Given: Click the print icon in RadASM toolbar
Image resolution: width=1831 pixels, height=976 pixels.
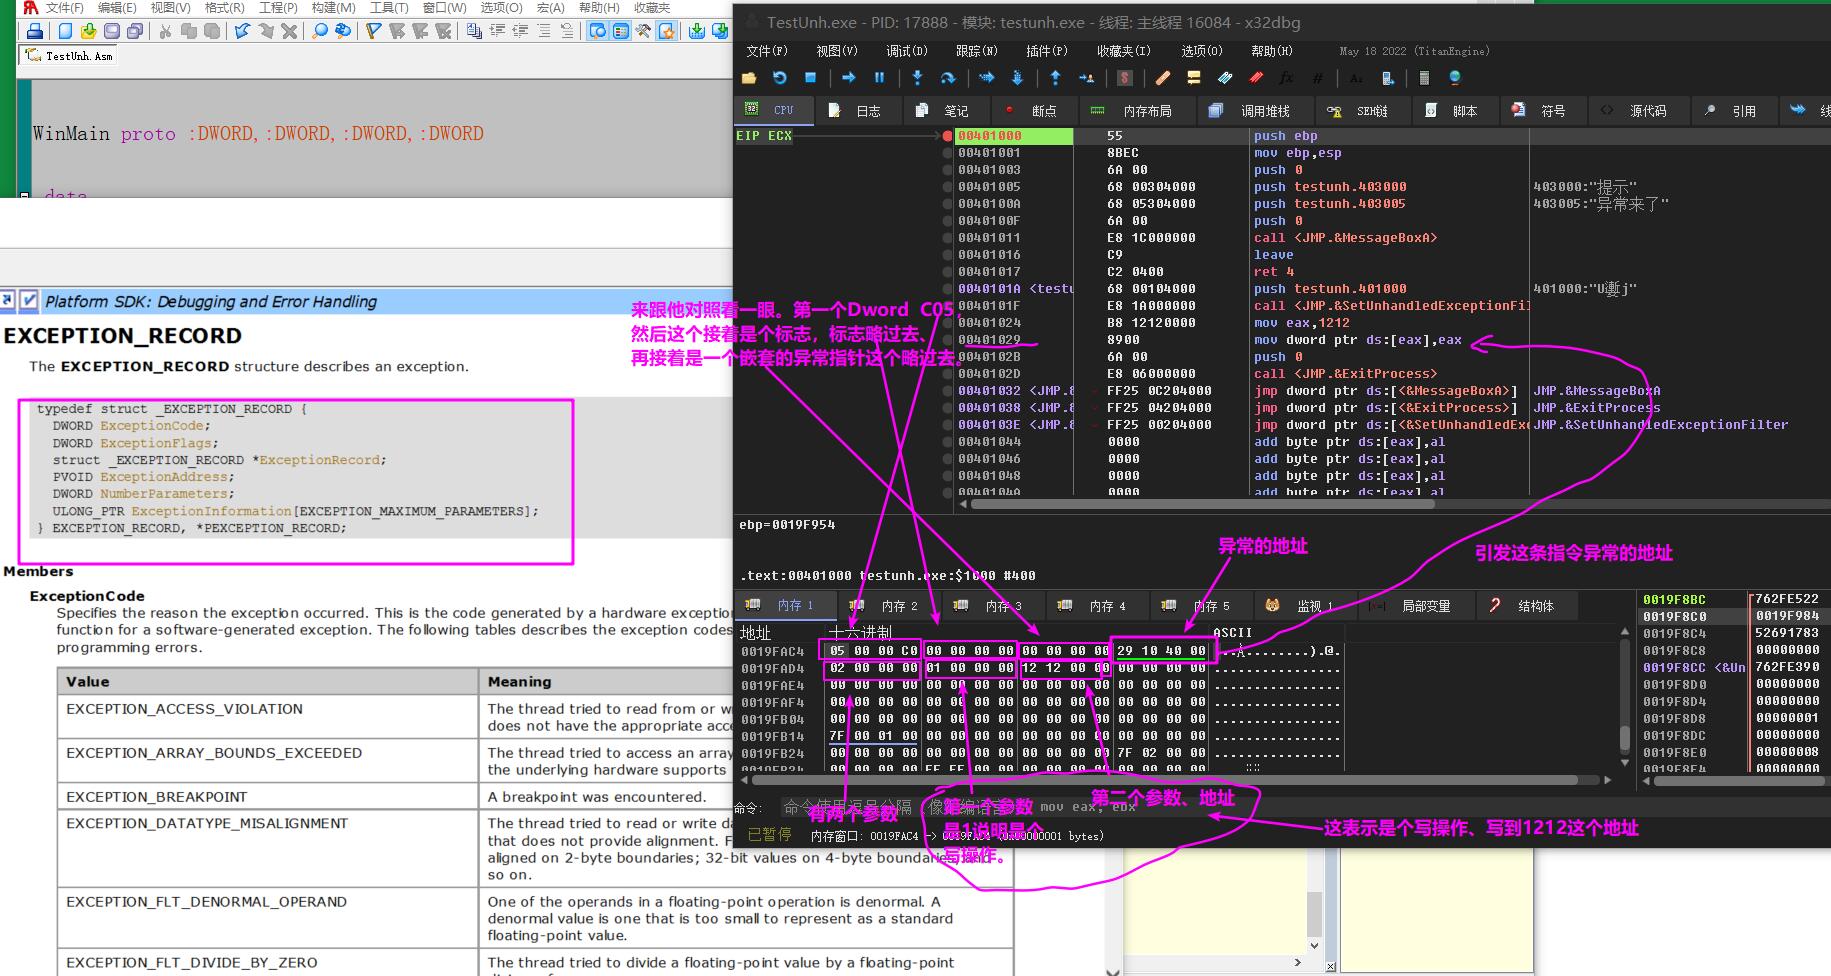Looking at the screenshot, I should (x=35, y=31).
